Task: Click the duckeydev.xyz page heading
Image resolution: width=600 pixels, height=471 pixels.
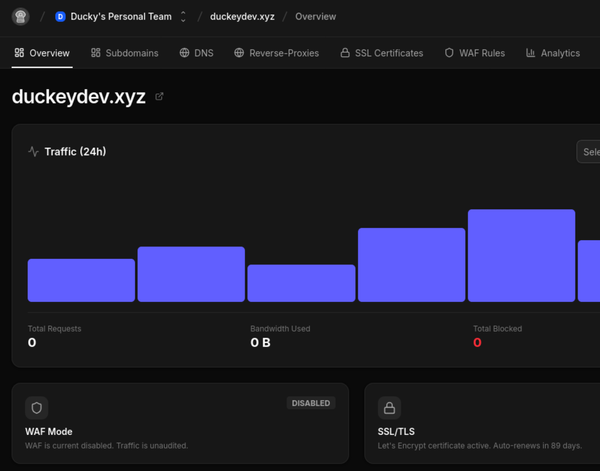Action: tap(79, 97)
